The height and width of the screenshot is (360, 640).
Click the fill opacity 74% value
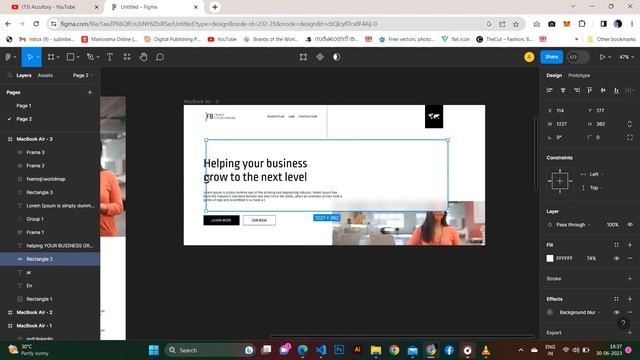[x=591, y=258]
